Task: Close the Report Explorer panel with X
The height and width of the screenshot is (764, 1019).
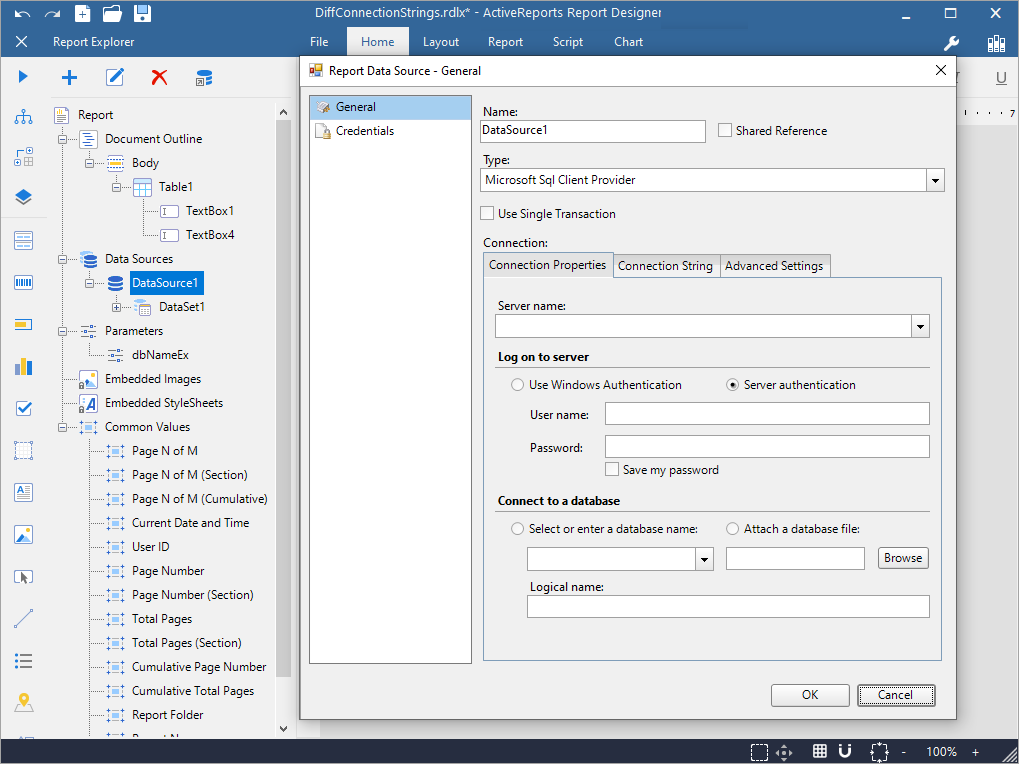Action: click(21, 42)
